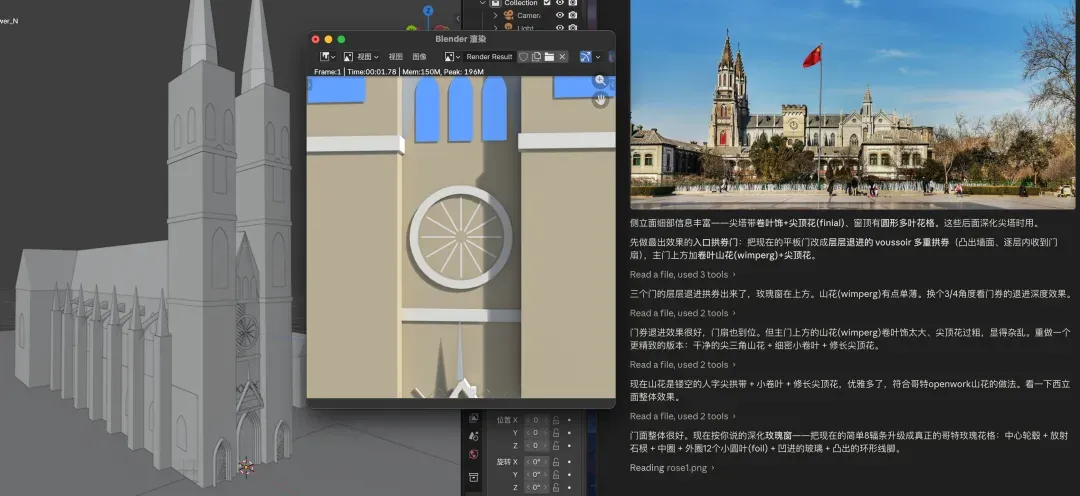
Task: Disable Camera in renders via camera icon
Action: pyautogui.click(x=572, y=15)
